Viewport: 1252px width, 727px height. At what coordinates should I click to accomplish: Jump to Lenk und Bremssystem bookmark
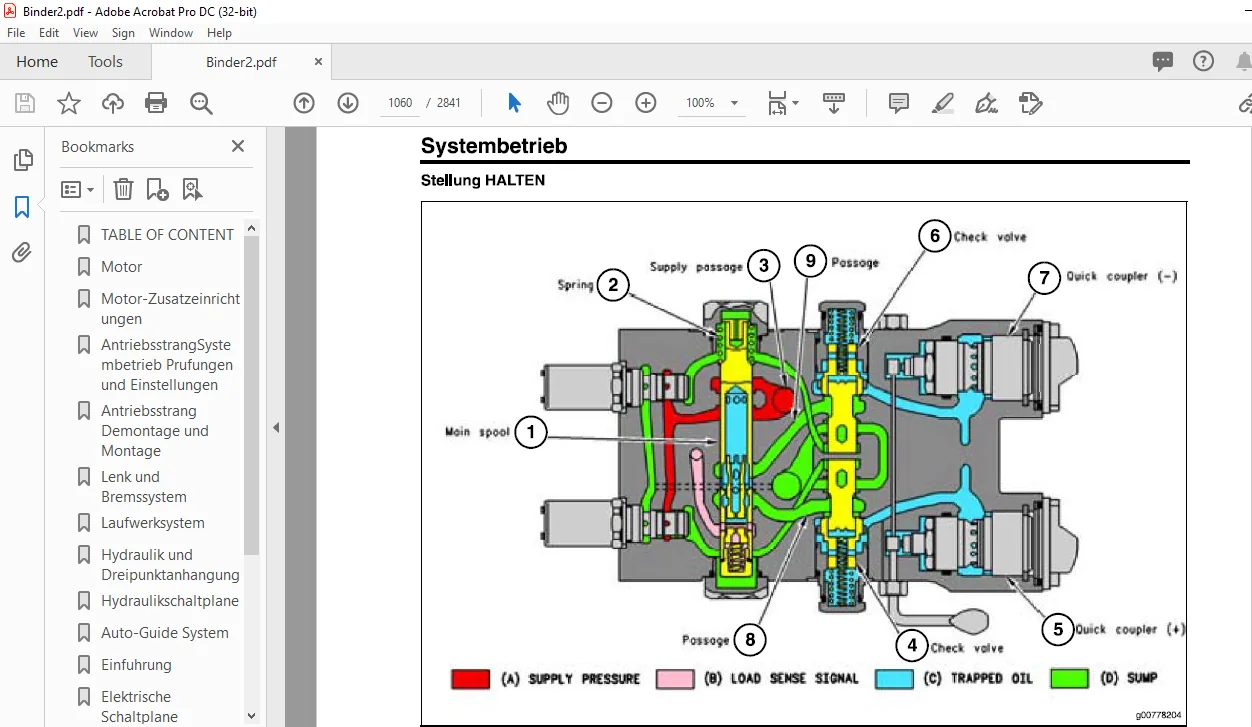tap(144, 486)
